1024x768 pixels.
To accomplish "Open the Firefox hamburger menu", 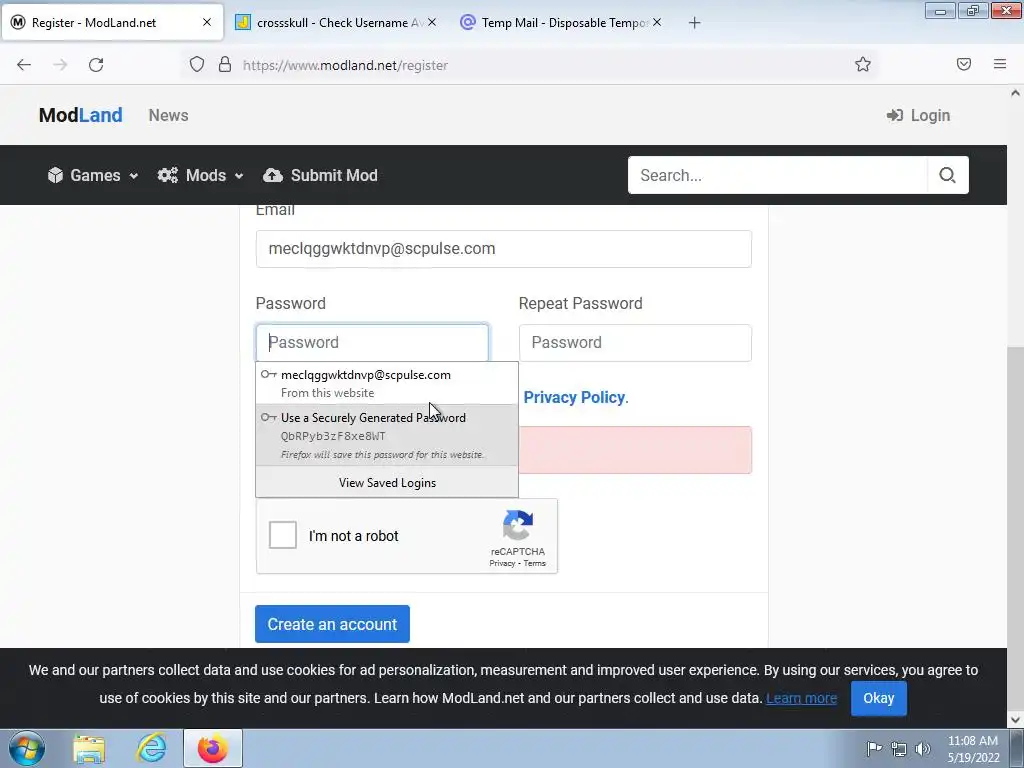I will click(1000, 64).
